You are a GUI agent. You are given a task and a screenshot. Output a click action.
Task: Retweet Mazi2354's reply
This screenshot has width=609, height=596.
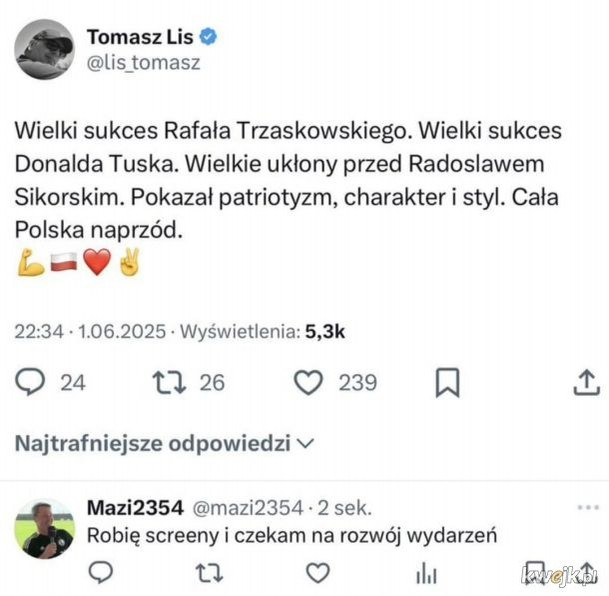[209, 573]
